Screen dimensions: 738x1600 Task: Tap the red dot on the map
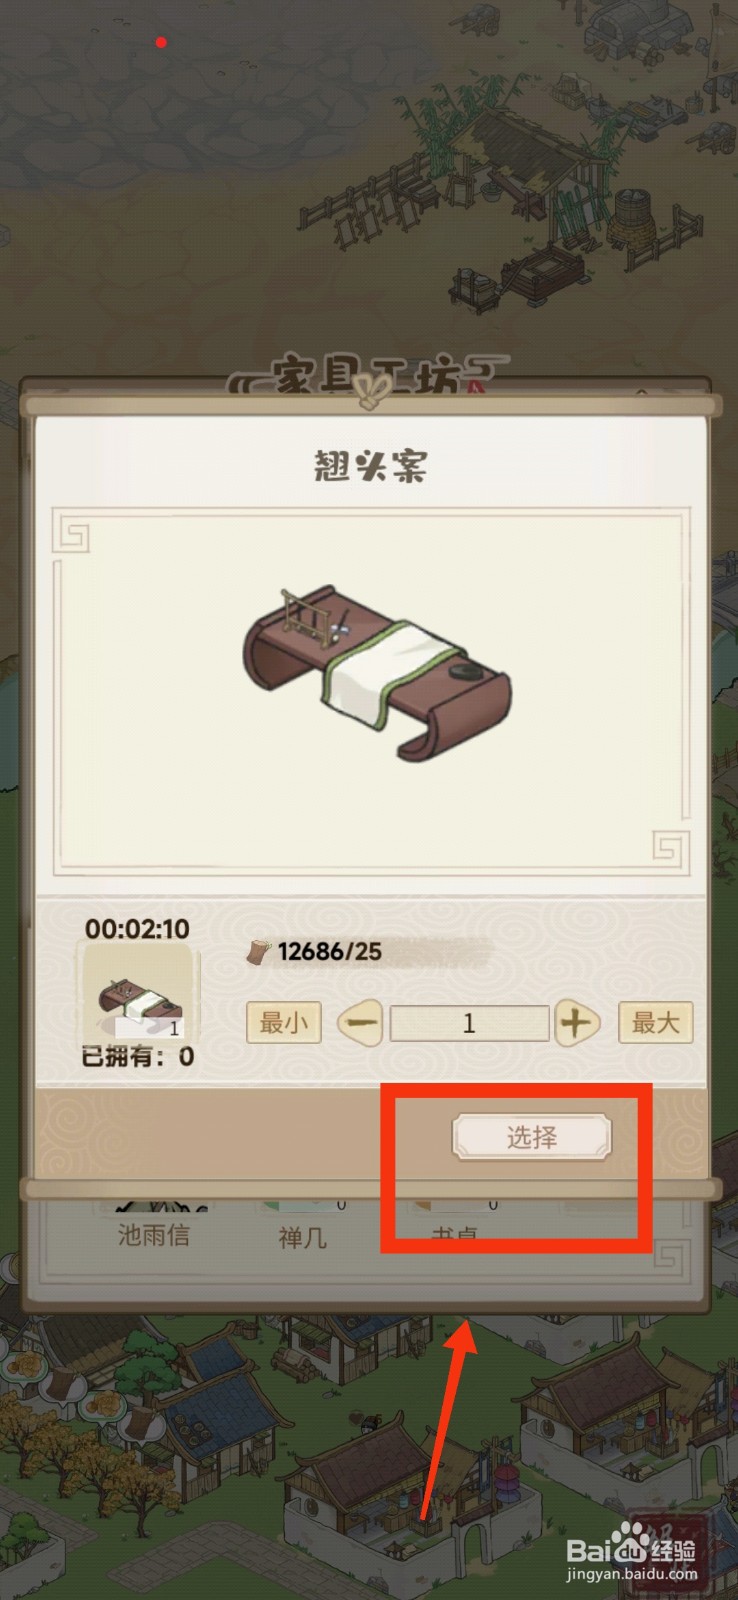(161, 42)
